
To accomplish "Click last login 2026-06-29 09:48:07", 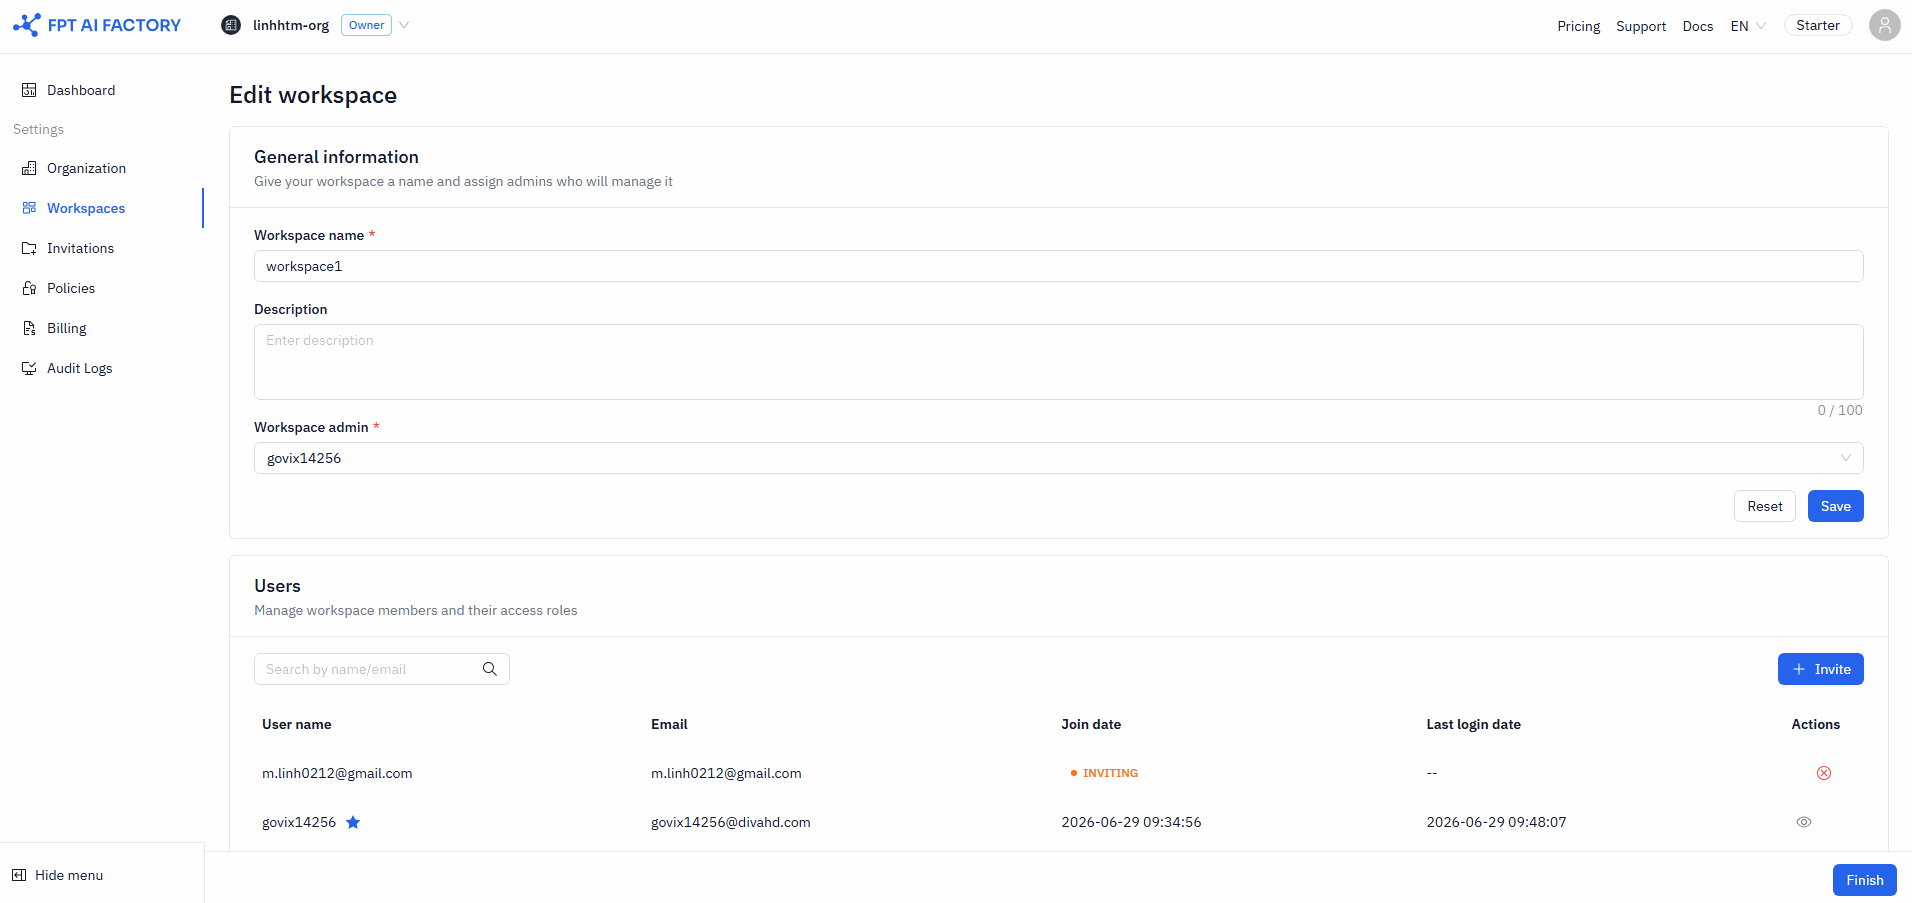I will click(1496, 822).
